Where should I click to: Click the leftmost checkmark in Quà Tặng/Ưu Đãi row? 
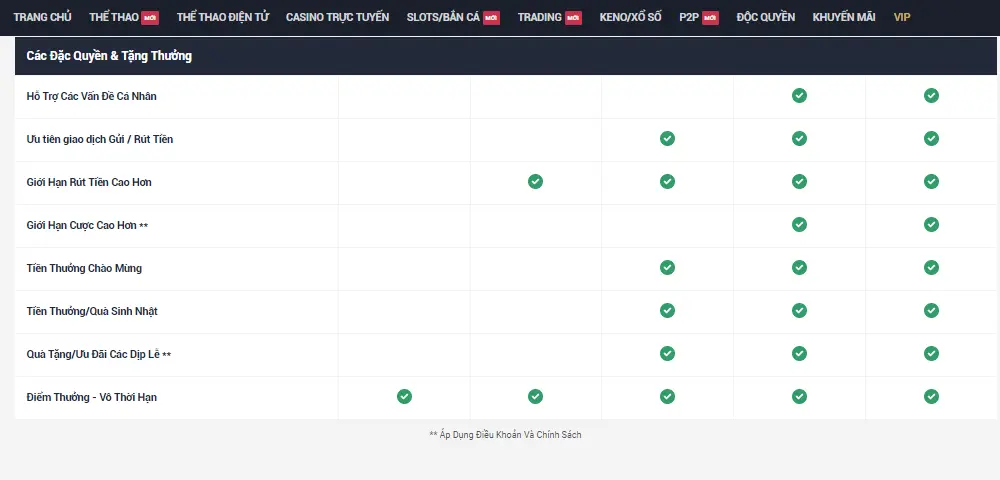click(667, 354)
